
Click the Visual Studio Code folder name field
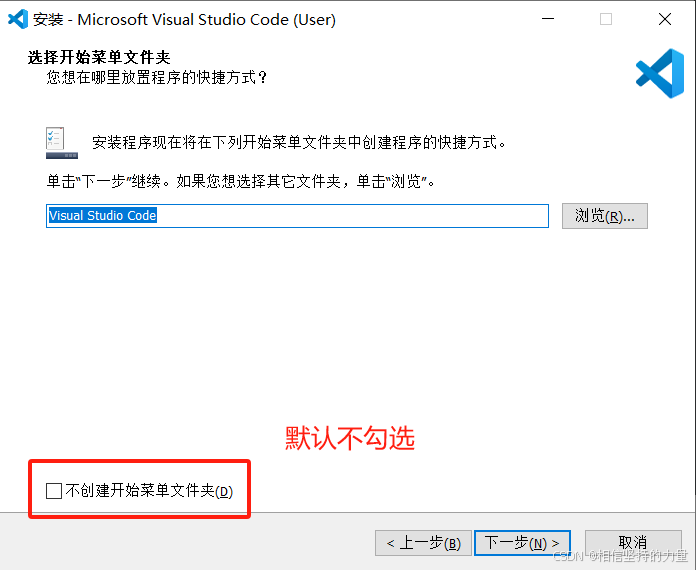(x=297, y=216)
